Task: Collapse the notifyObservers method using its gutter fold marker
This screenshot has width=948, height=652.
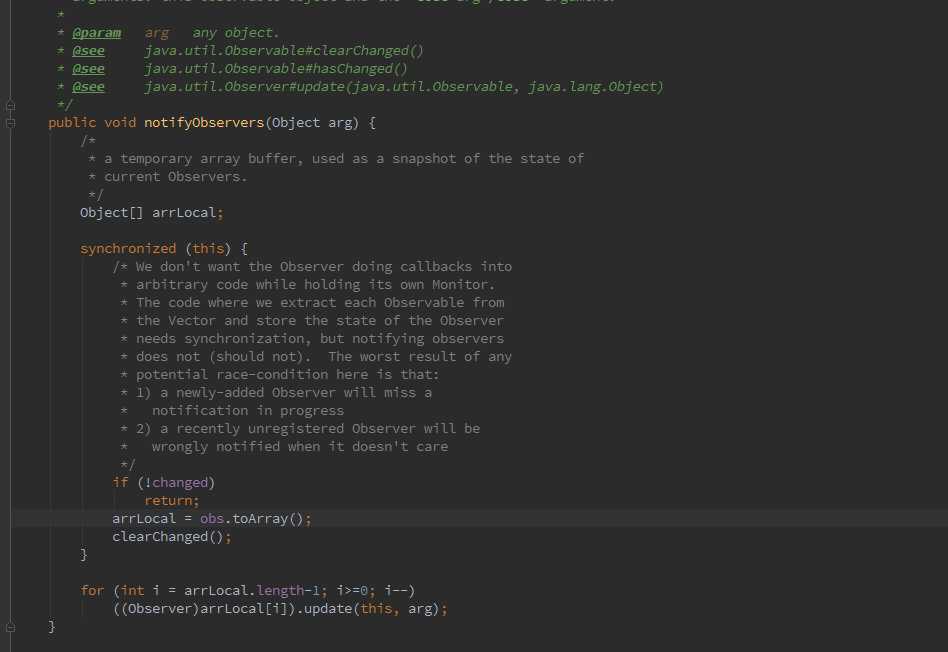Action: [x=10, y=123]
